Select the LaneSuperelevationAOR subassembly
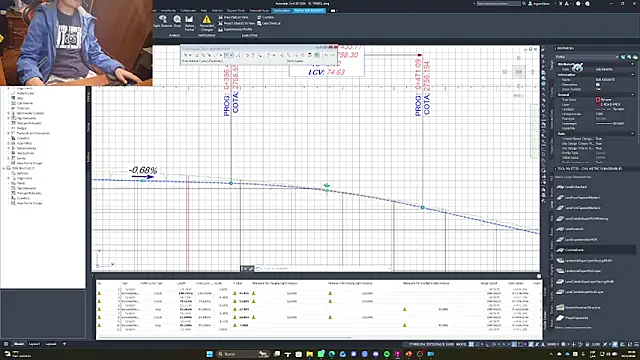640x360 pixels. pos(577,240)
